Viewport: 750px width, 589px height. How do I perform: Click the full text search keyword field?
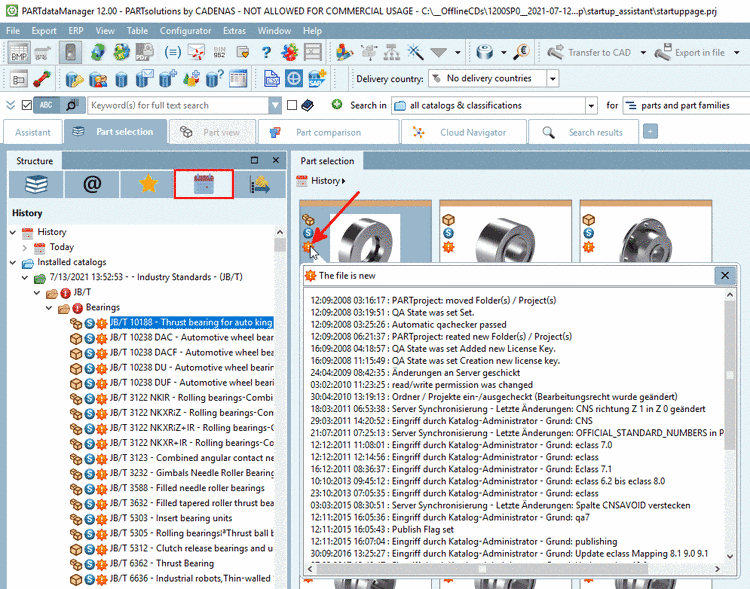click(x=178, y=105)
